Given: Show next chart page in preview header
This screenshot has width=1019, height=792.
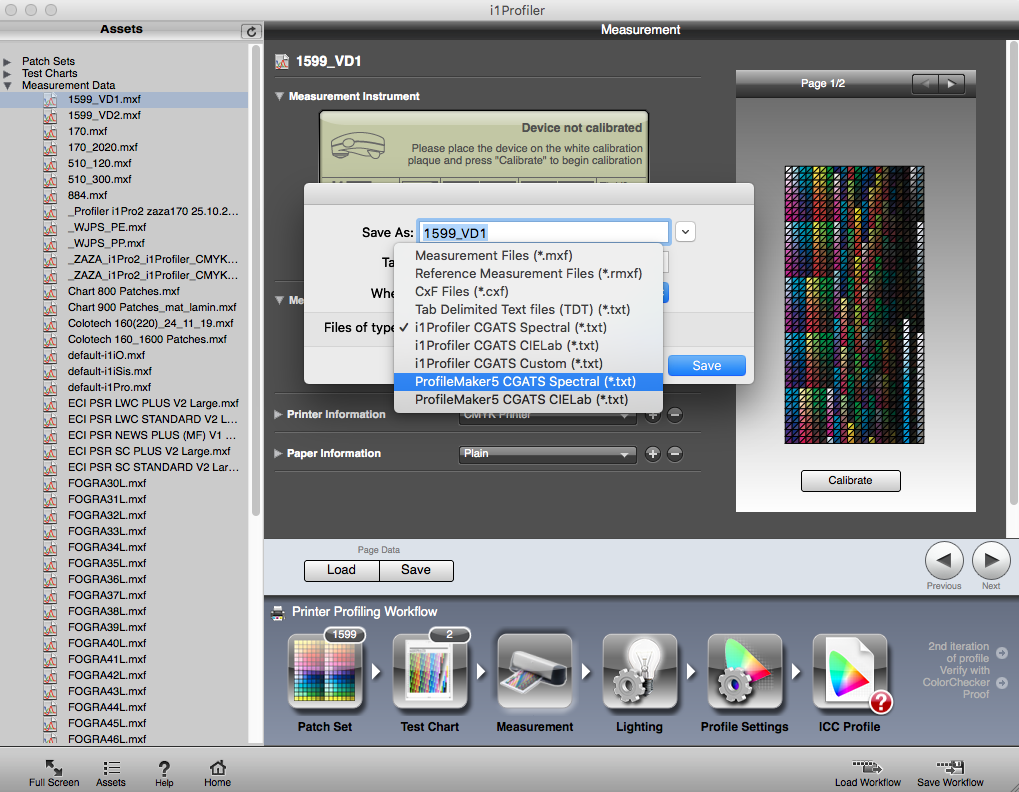Looking at the screenshot, I should point(951,83).
